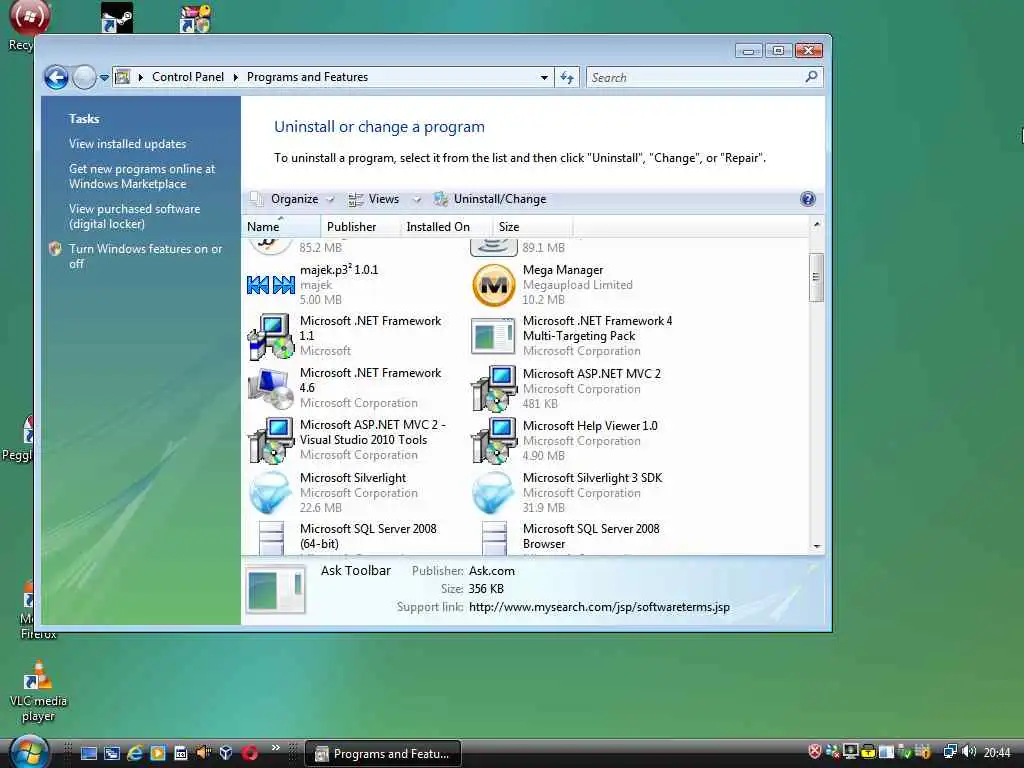This screenshot has height=768, width=1024.
Task: Click the mysearch.com support link
Action: pos(600,607)
